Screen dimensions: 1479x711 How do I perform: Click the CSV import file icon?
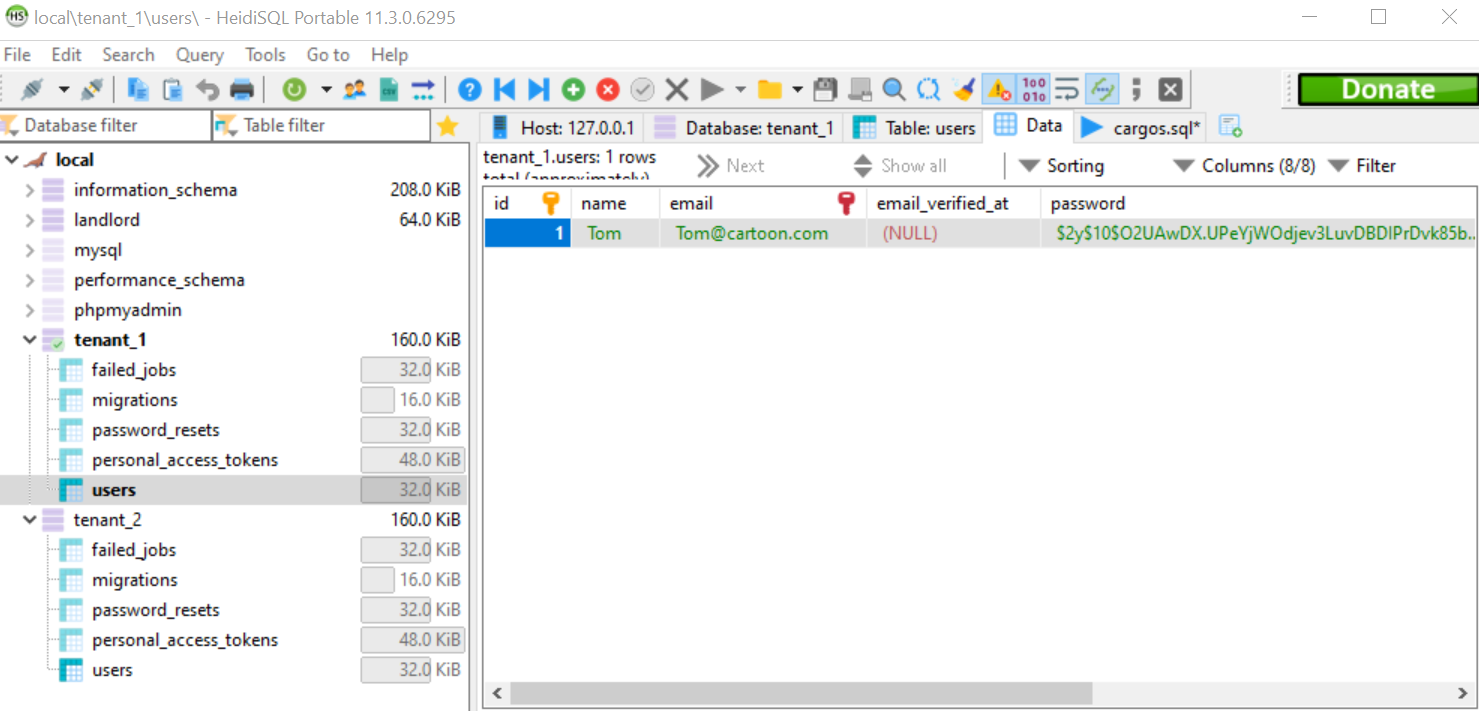point(389,90)
